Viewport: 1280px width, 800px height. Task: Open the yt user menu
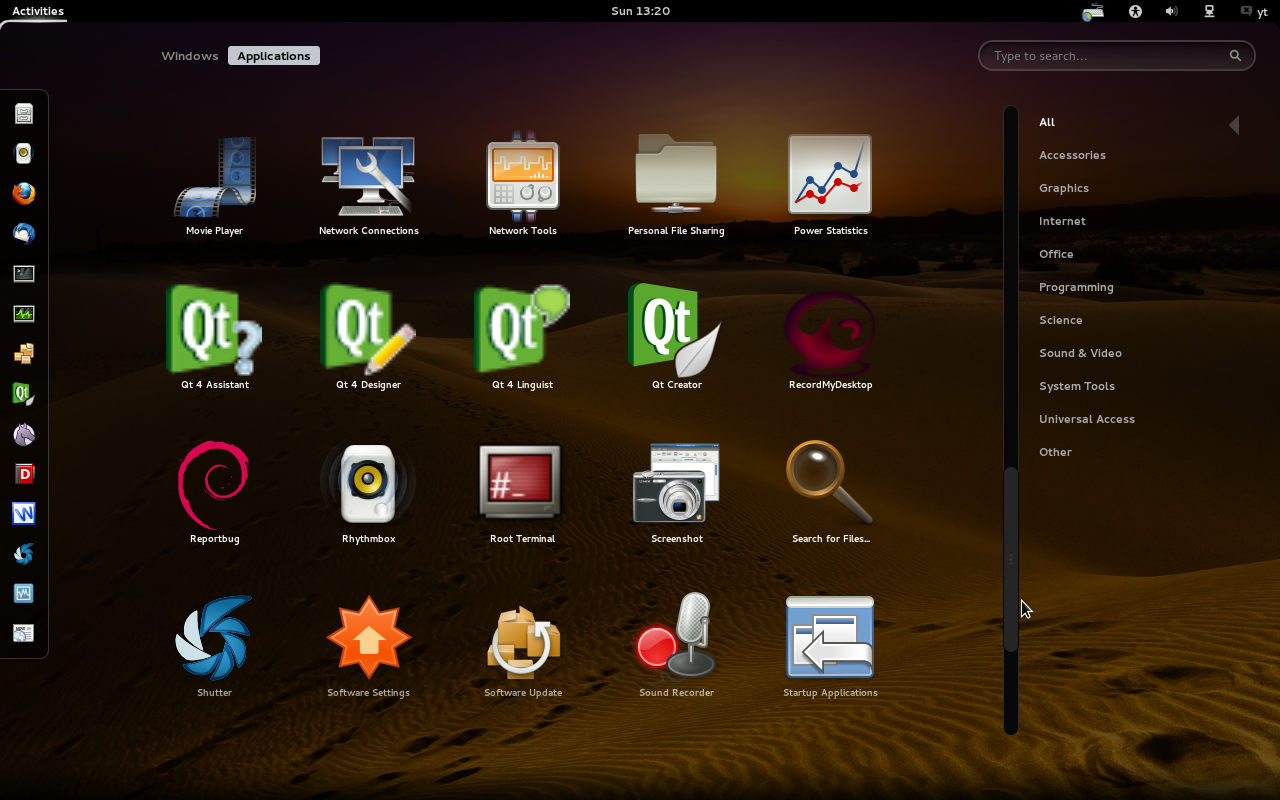[x=1255, y=12]
